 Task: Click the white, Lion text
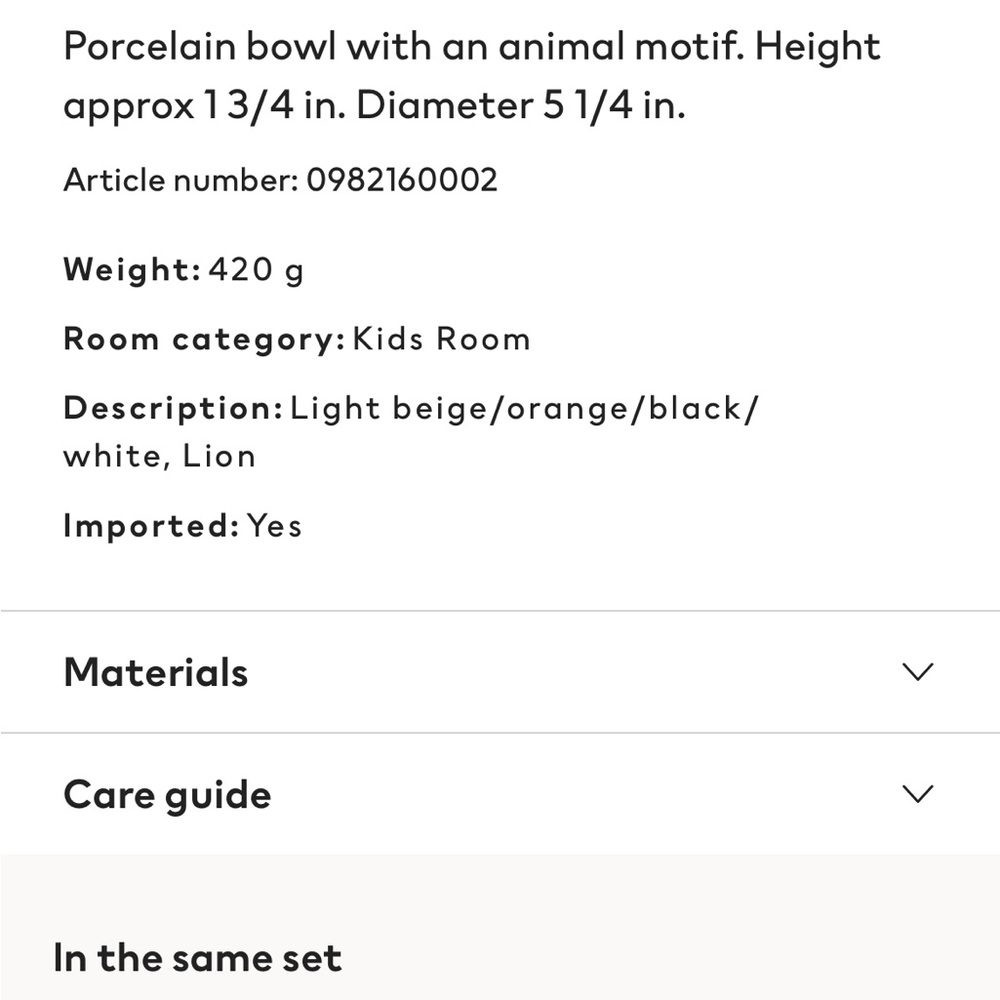pos(159,457)
